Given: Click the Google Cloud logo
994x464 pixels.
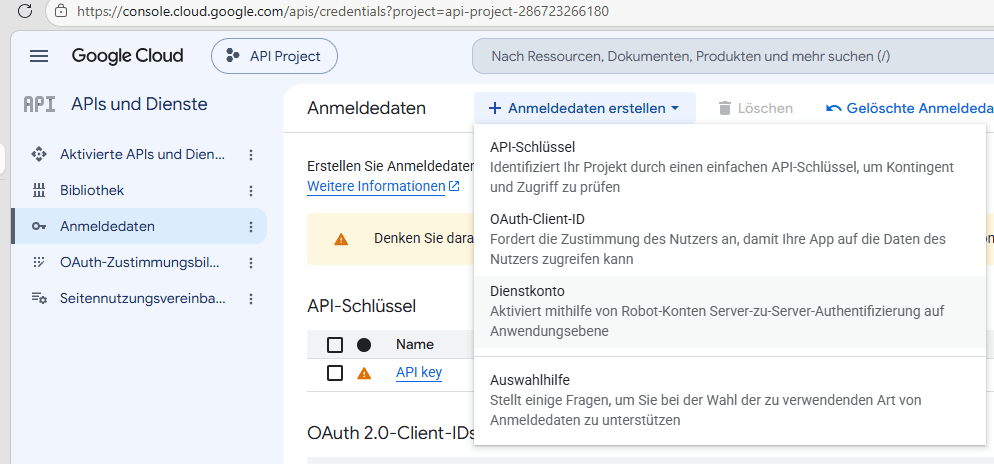Looking at the screenshot, I should [127, 56].
